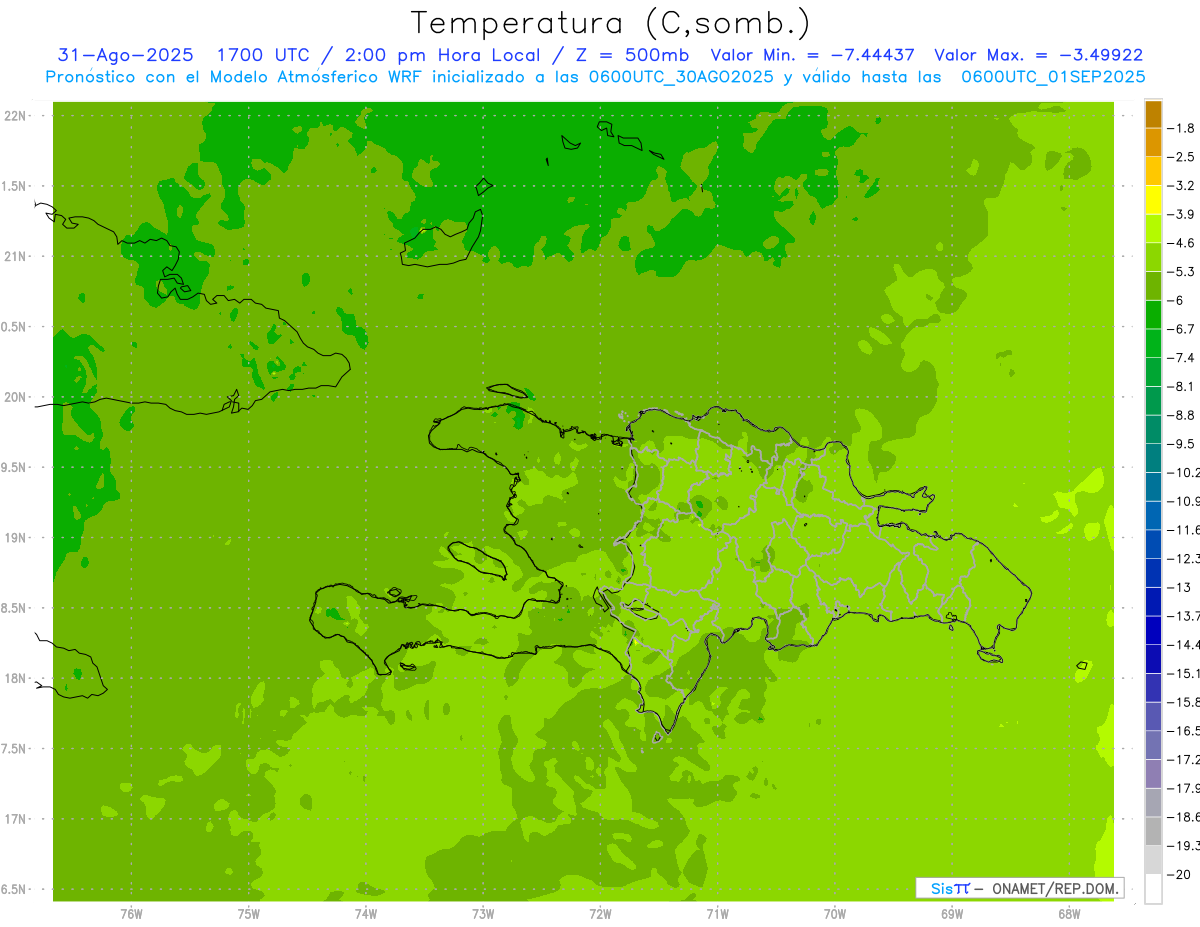Click the 'Valor Max. = -3.49922' text
This screenshot has width=1200, height=927.
tap(1038, 56)
